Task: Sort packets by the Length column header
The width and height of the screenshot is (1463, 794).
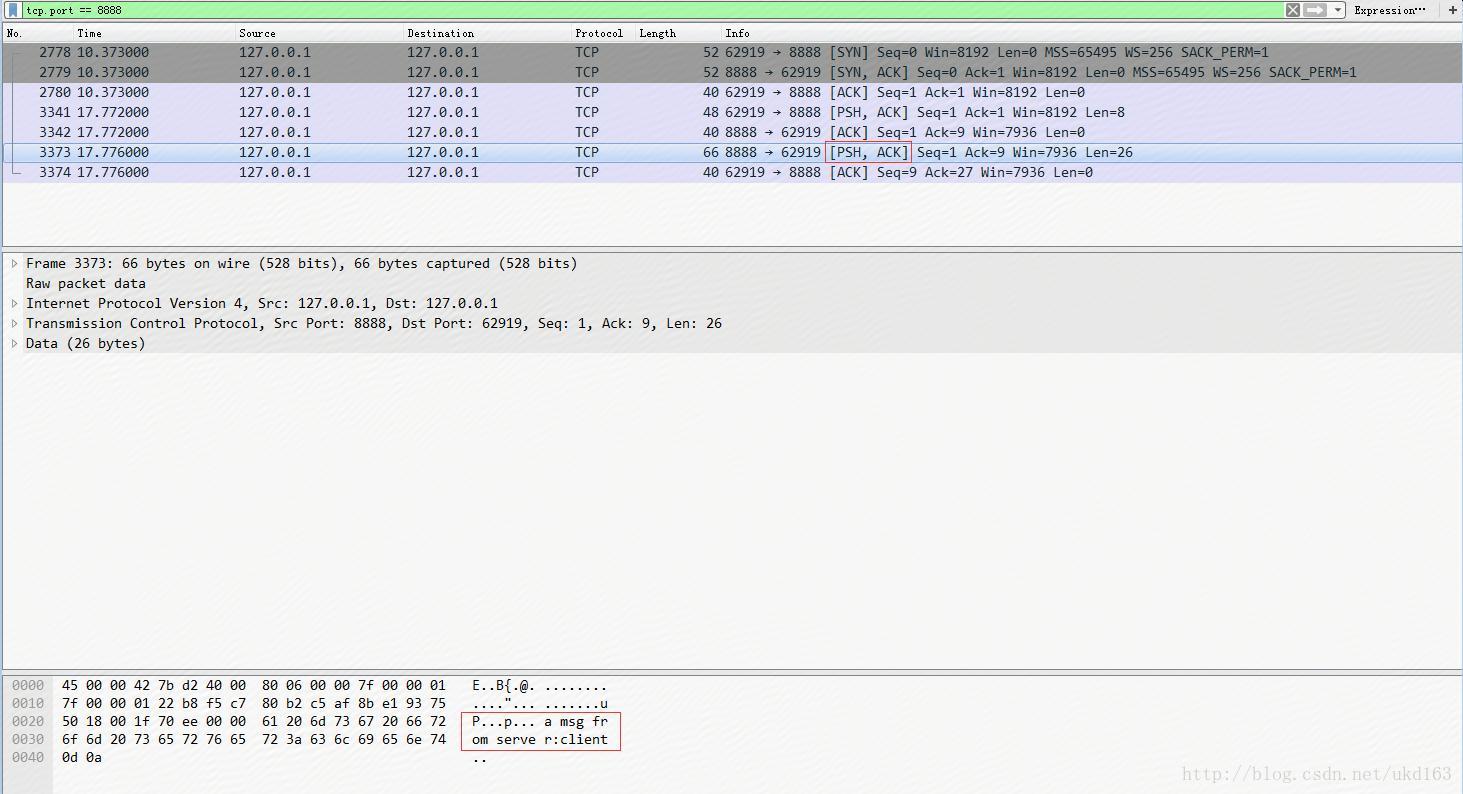Action: coord(678,33)
